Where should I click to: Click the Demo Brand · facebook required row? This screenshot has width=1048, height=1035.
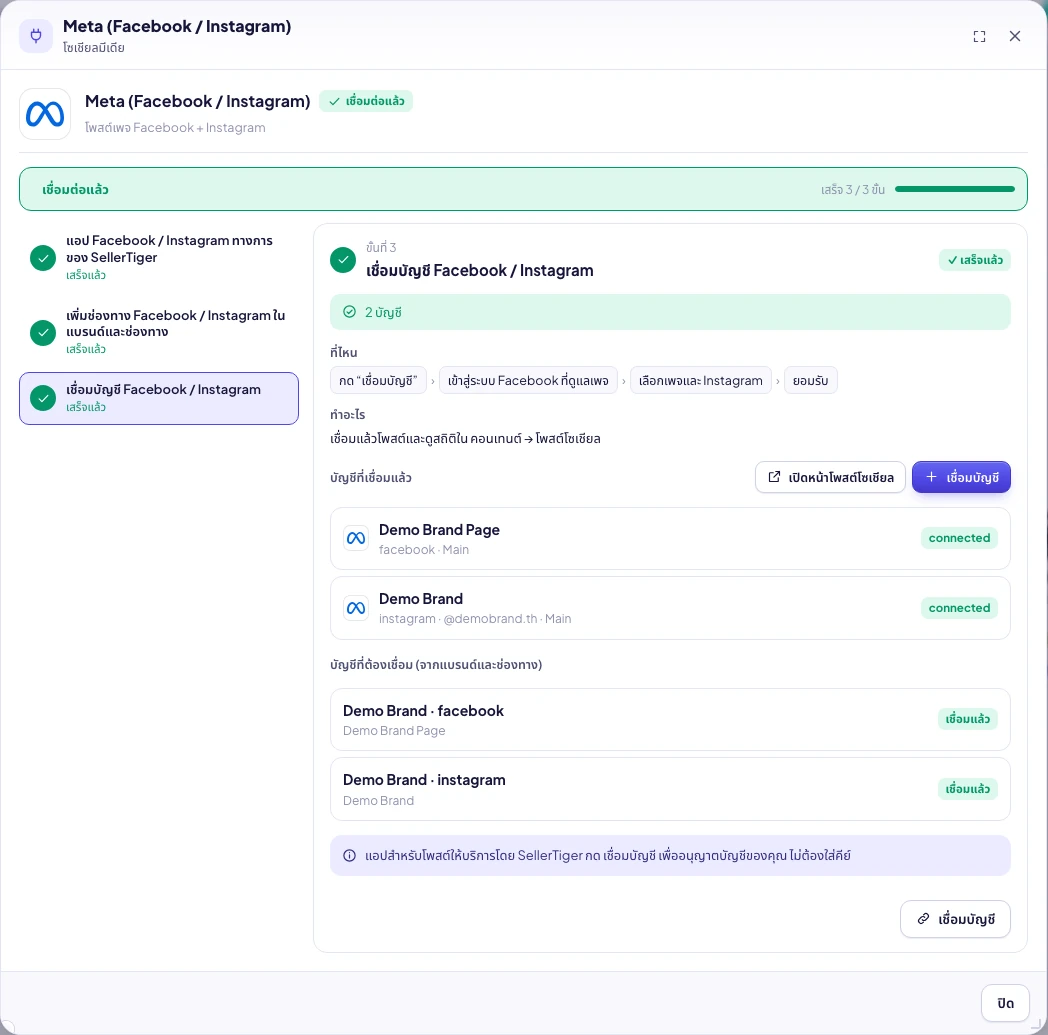click(670, 720)
